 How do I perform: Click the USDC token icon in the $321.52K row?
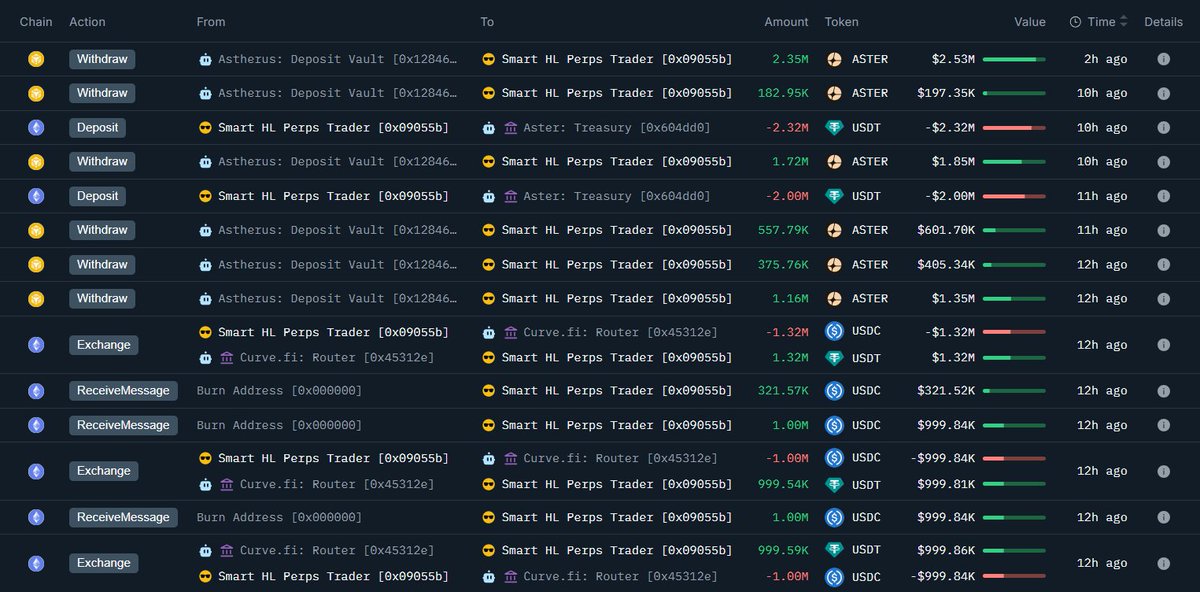(834, 391)
